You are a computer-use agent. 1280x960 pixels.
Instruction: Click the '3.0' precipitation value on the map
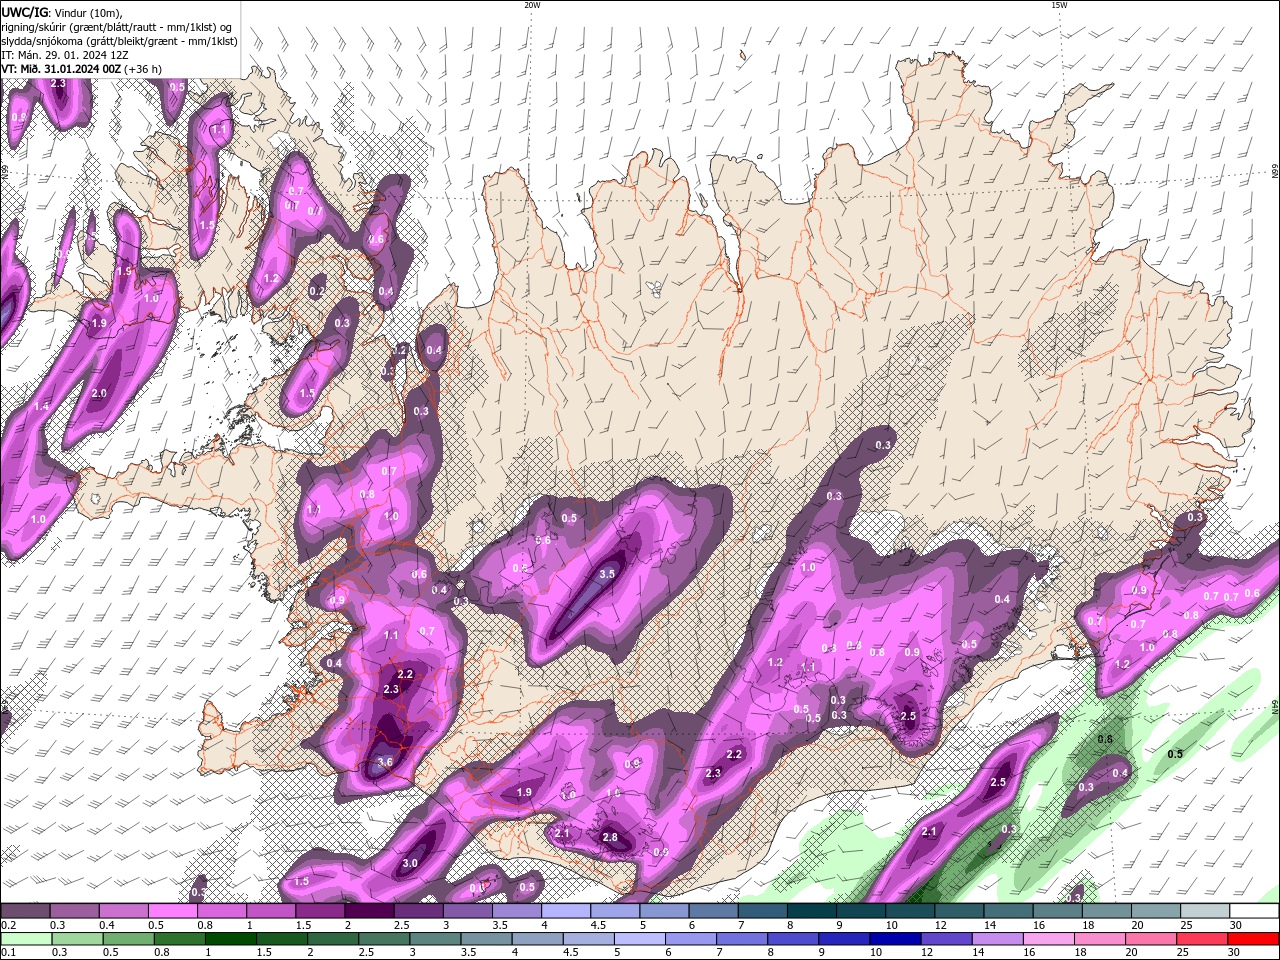point(410,863)
